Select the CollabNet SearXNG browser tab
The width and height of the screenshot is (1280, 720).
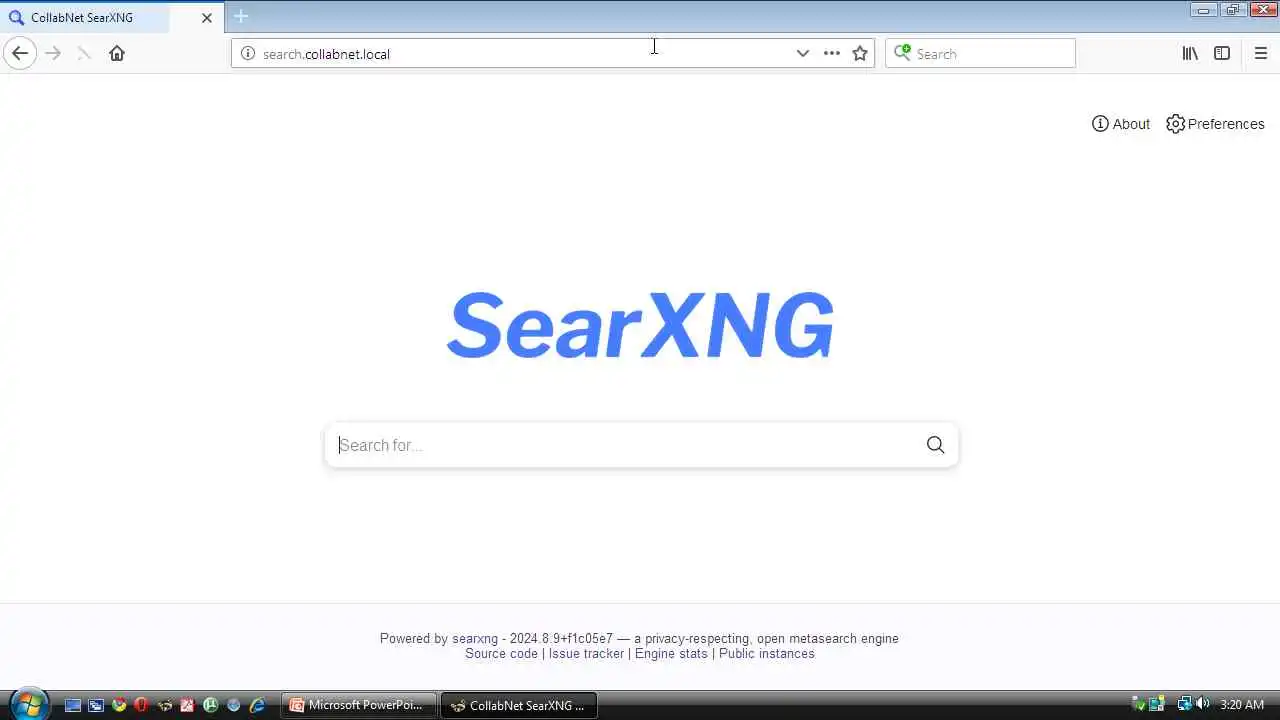pyautogui.click(x=112, y=17)
